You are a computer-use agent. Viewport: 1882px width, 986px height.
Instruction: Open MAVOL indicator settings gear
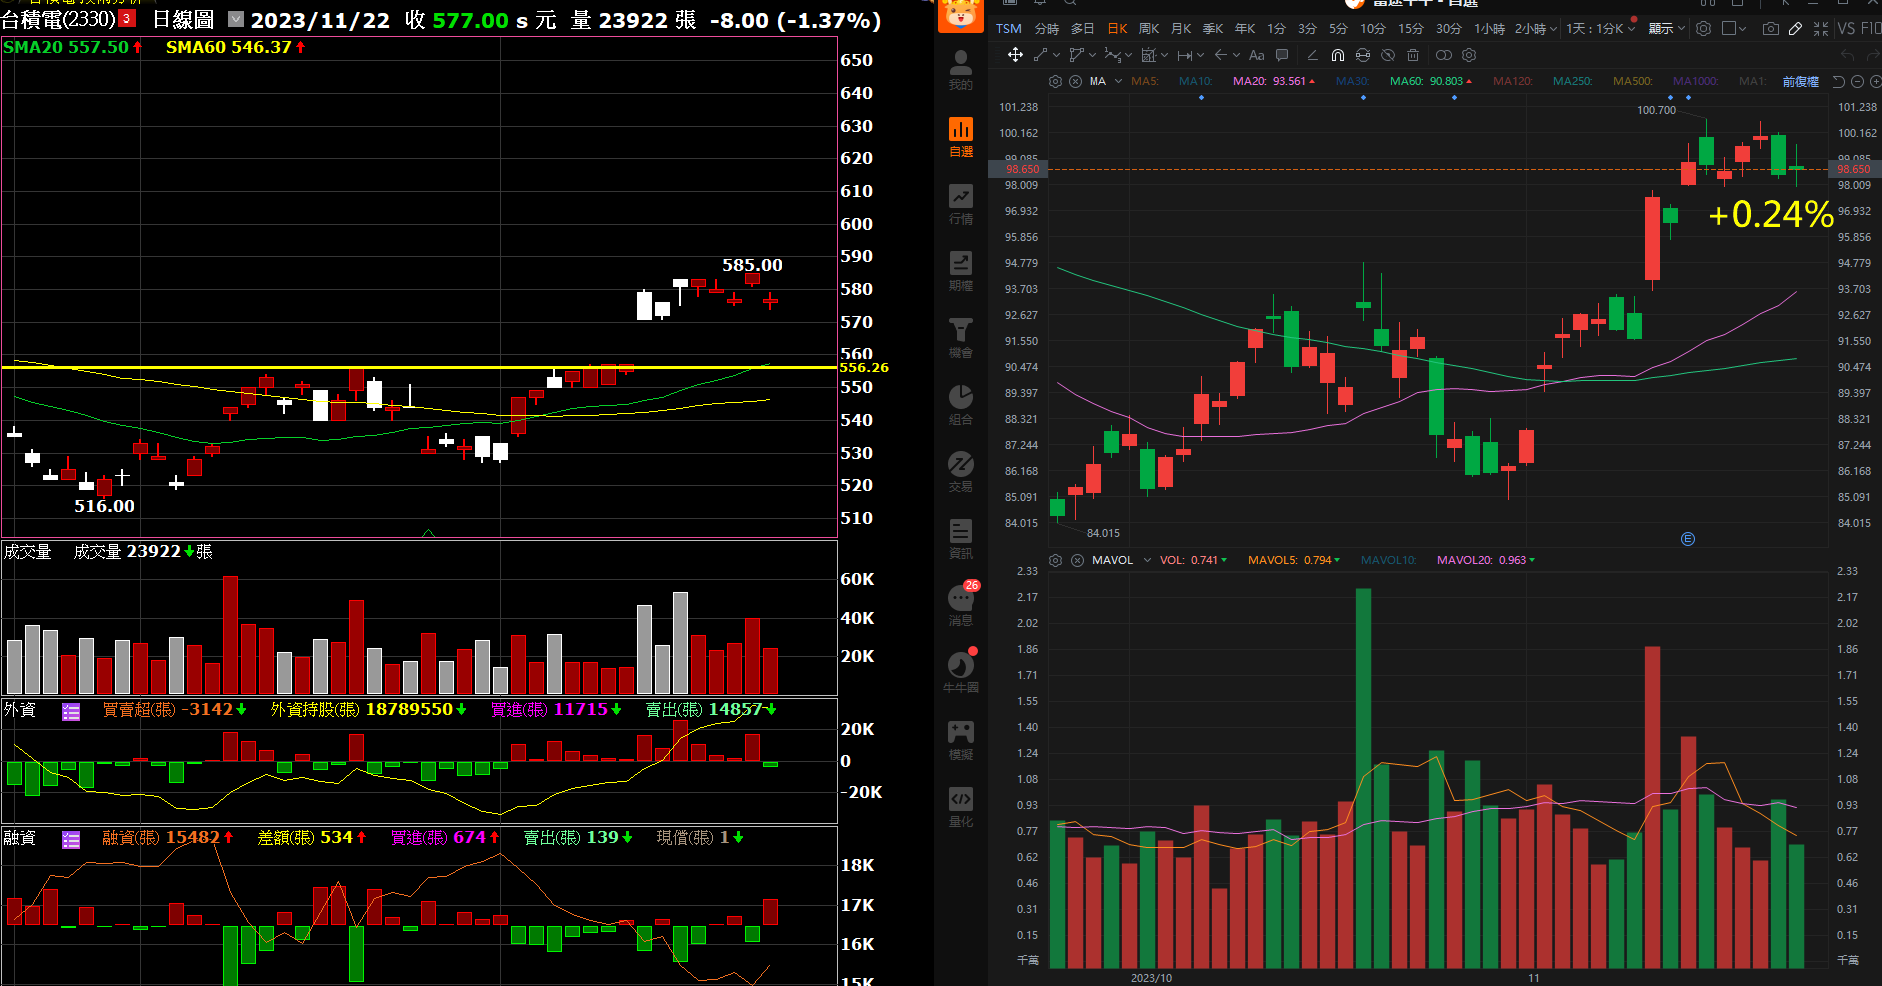click(x=1055, y=560)
